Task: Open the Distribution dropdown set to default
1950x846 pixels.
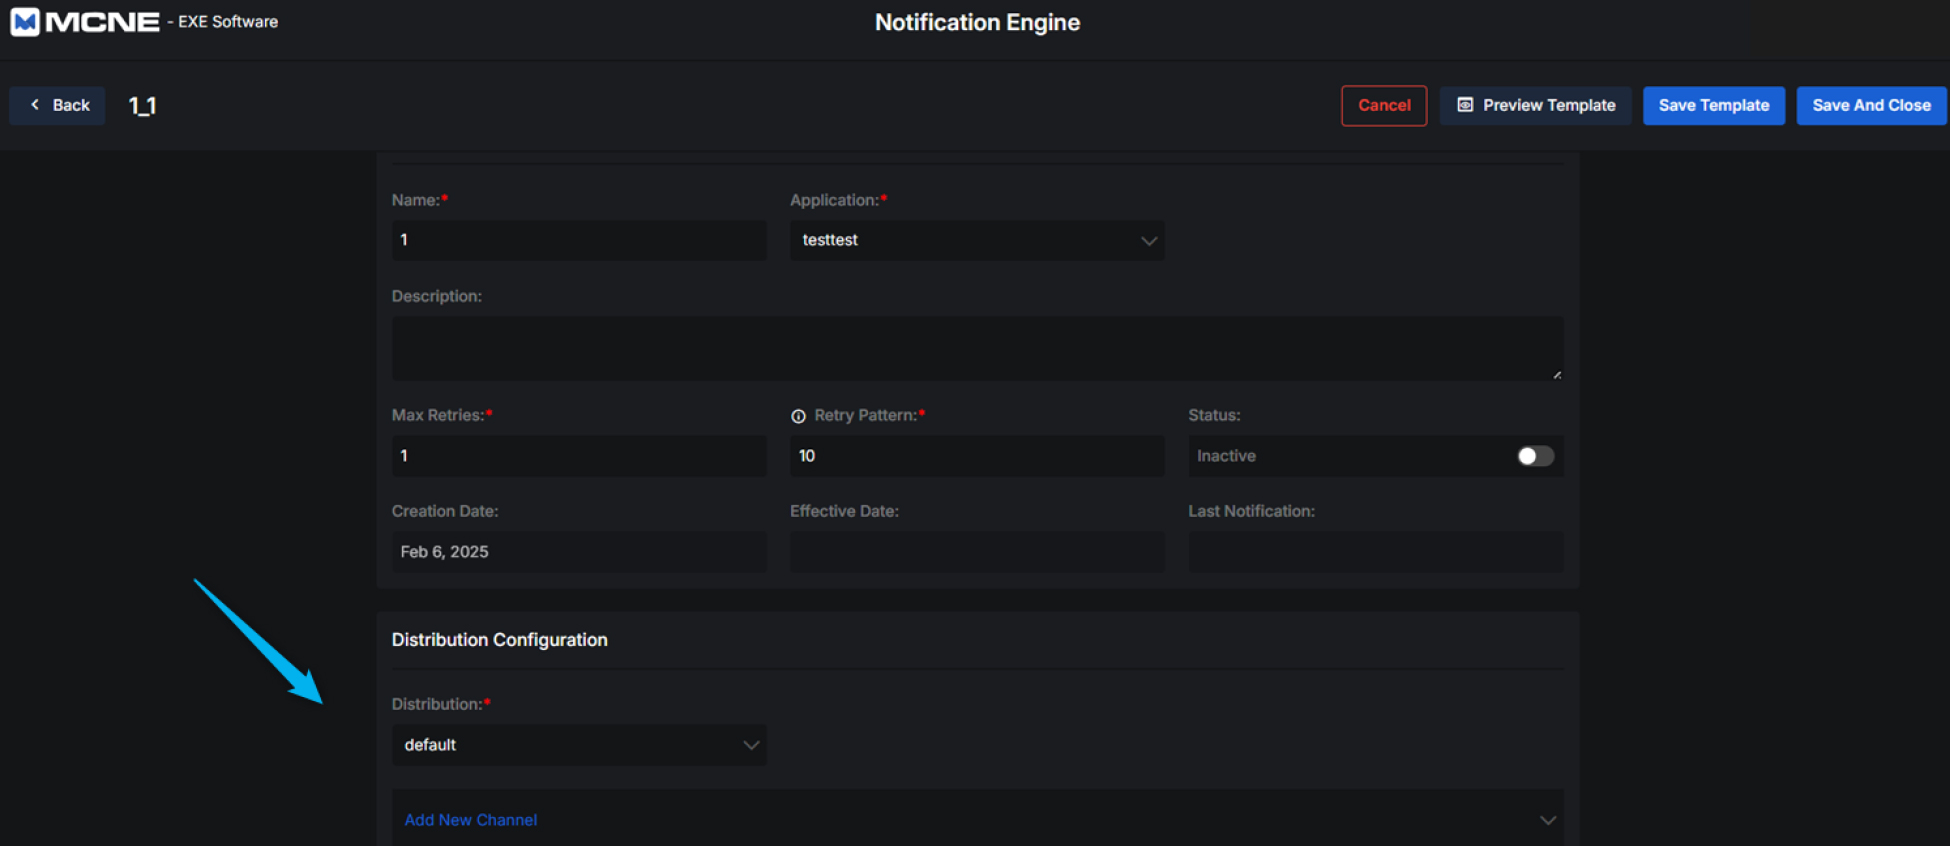Action: pyautogui.click(x=578, y=745)
